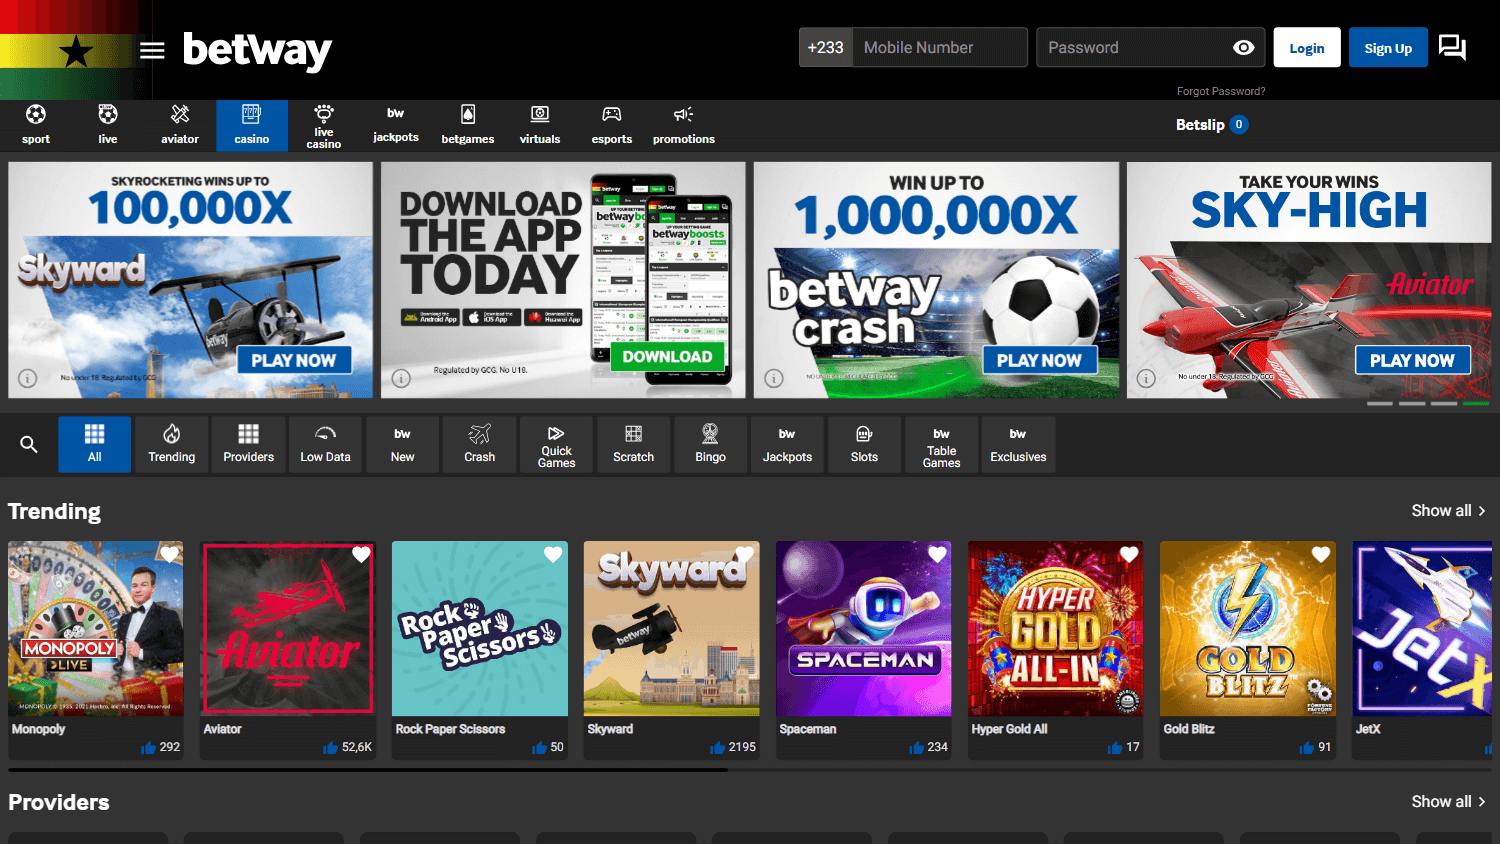The width and height of the screenshot is (1500, 844).
Task: Select the Quick Games category tab
Action: 557,444
